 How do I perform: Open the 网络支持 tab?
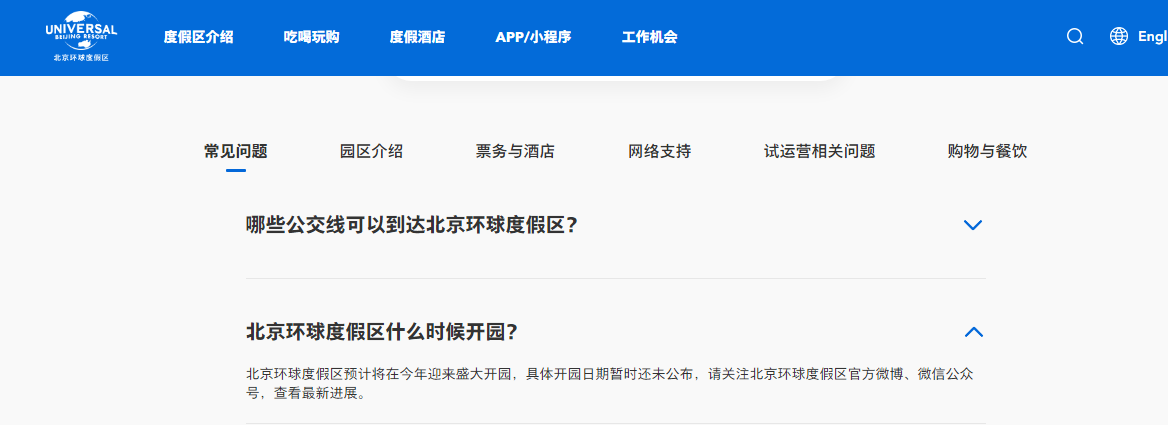[x=659, y=152]
